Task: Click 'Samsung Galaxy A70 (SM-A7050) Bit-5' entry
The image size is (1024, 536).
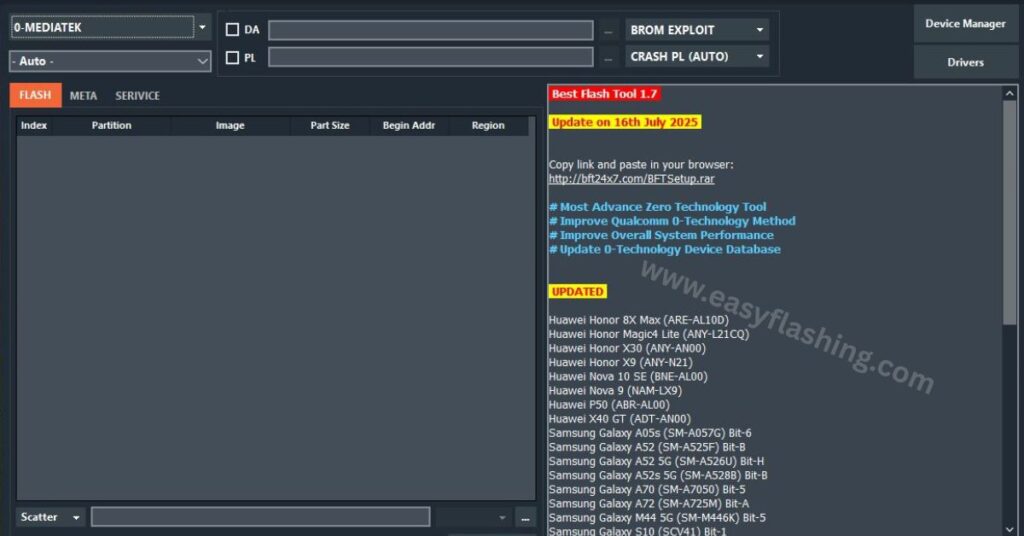Action: (647, 490)
